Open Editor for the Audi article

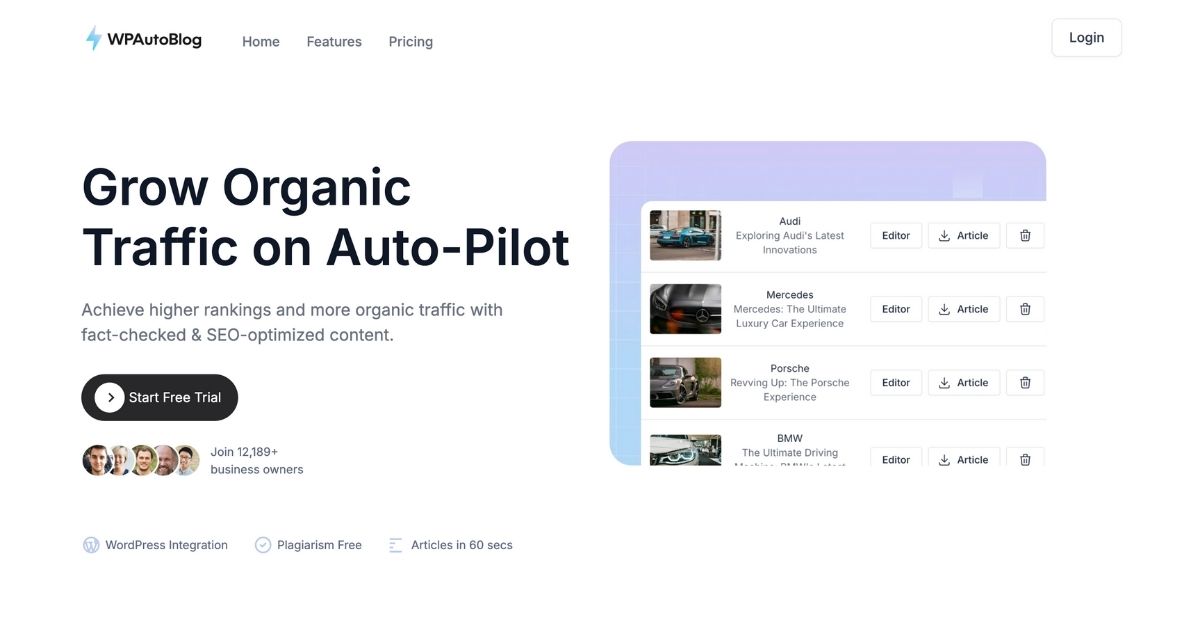896,236
